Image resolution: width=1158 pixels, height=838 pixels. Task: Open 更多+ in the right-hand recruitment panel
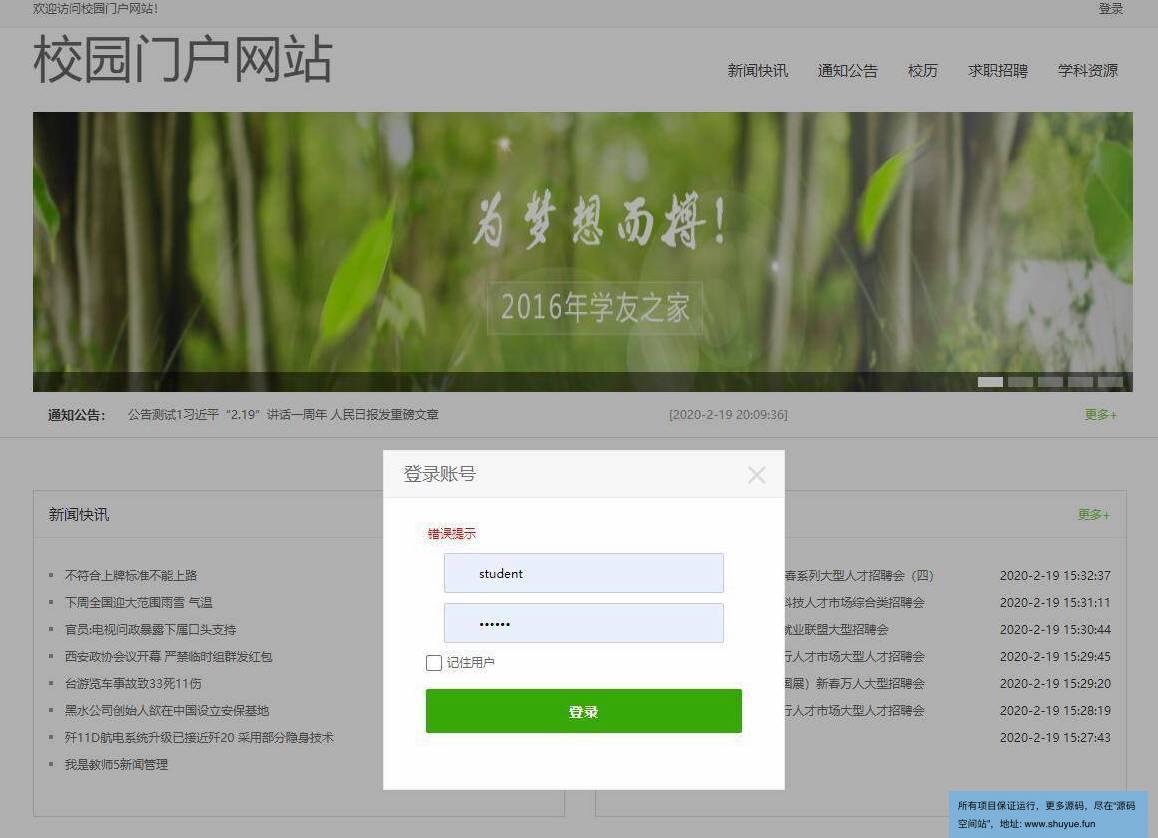click(1094, 515)
